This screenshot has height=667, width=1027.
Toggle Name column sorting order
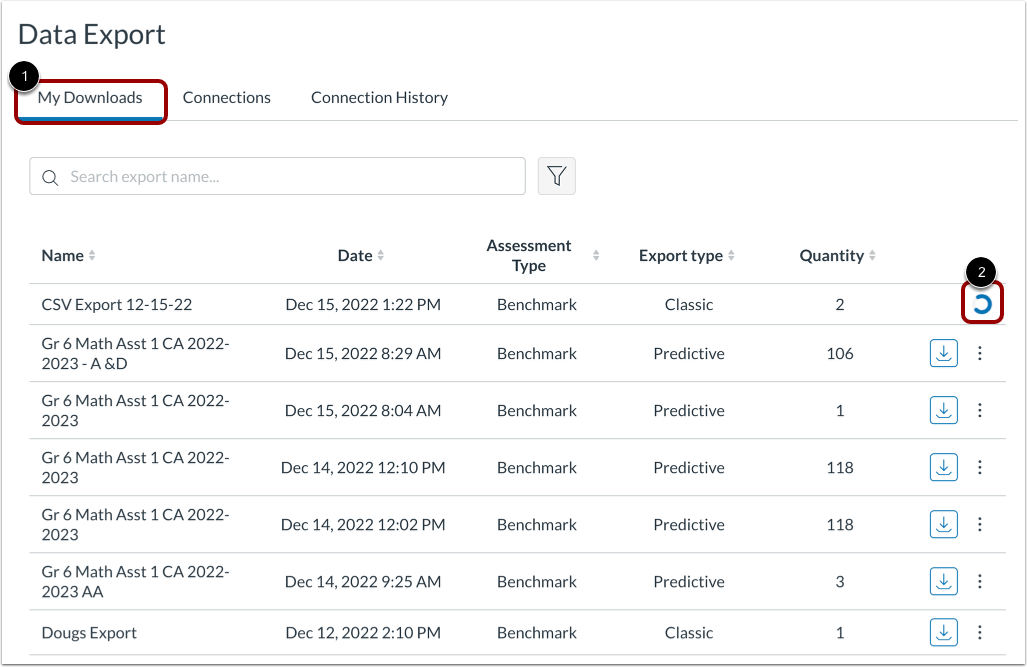tap(92, 255)
